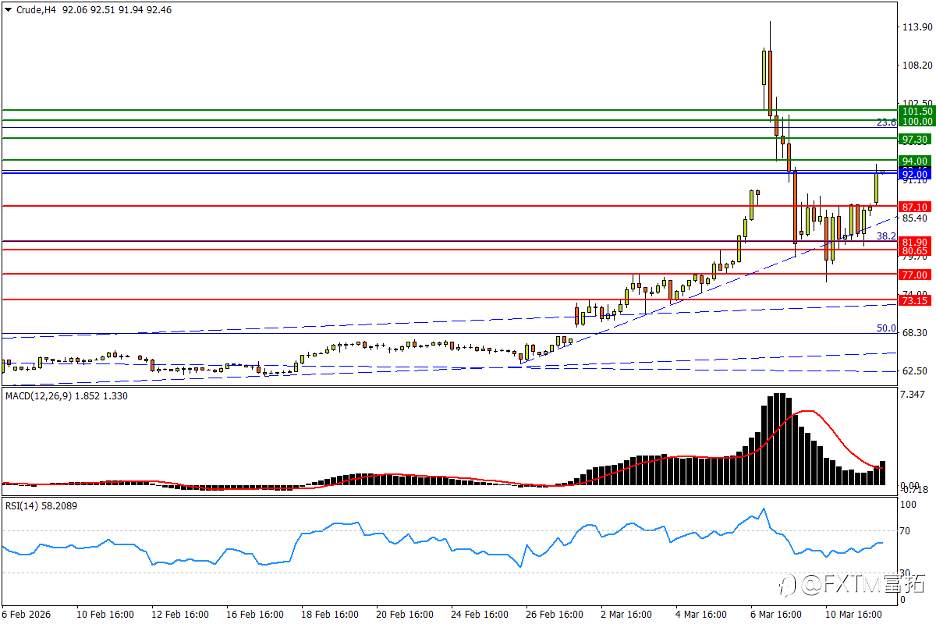
Task: Select the 50.0 Fibonacci level label
Action: (886, 328)
